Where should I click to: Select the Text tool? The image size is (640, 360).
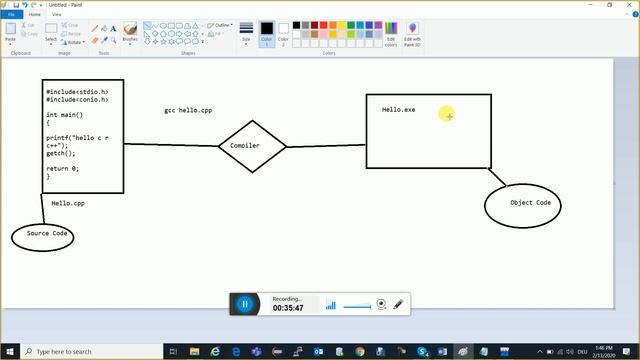(113, 29)
